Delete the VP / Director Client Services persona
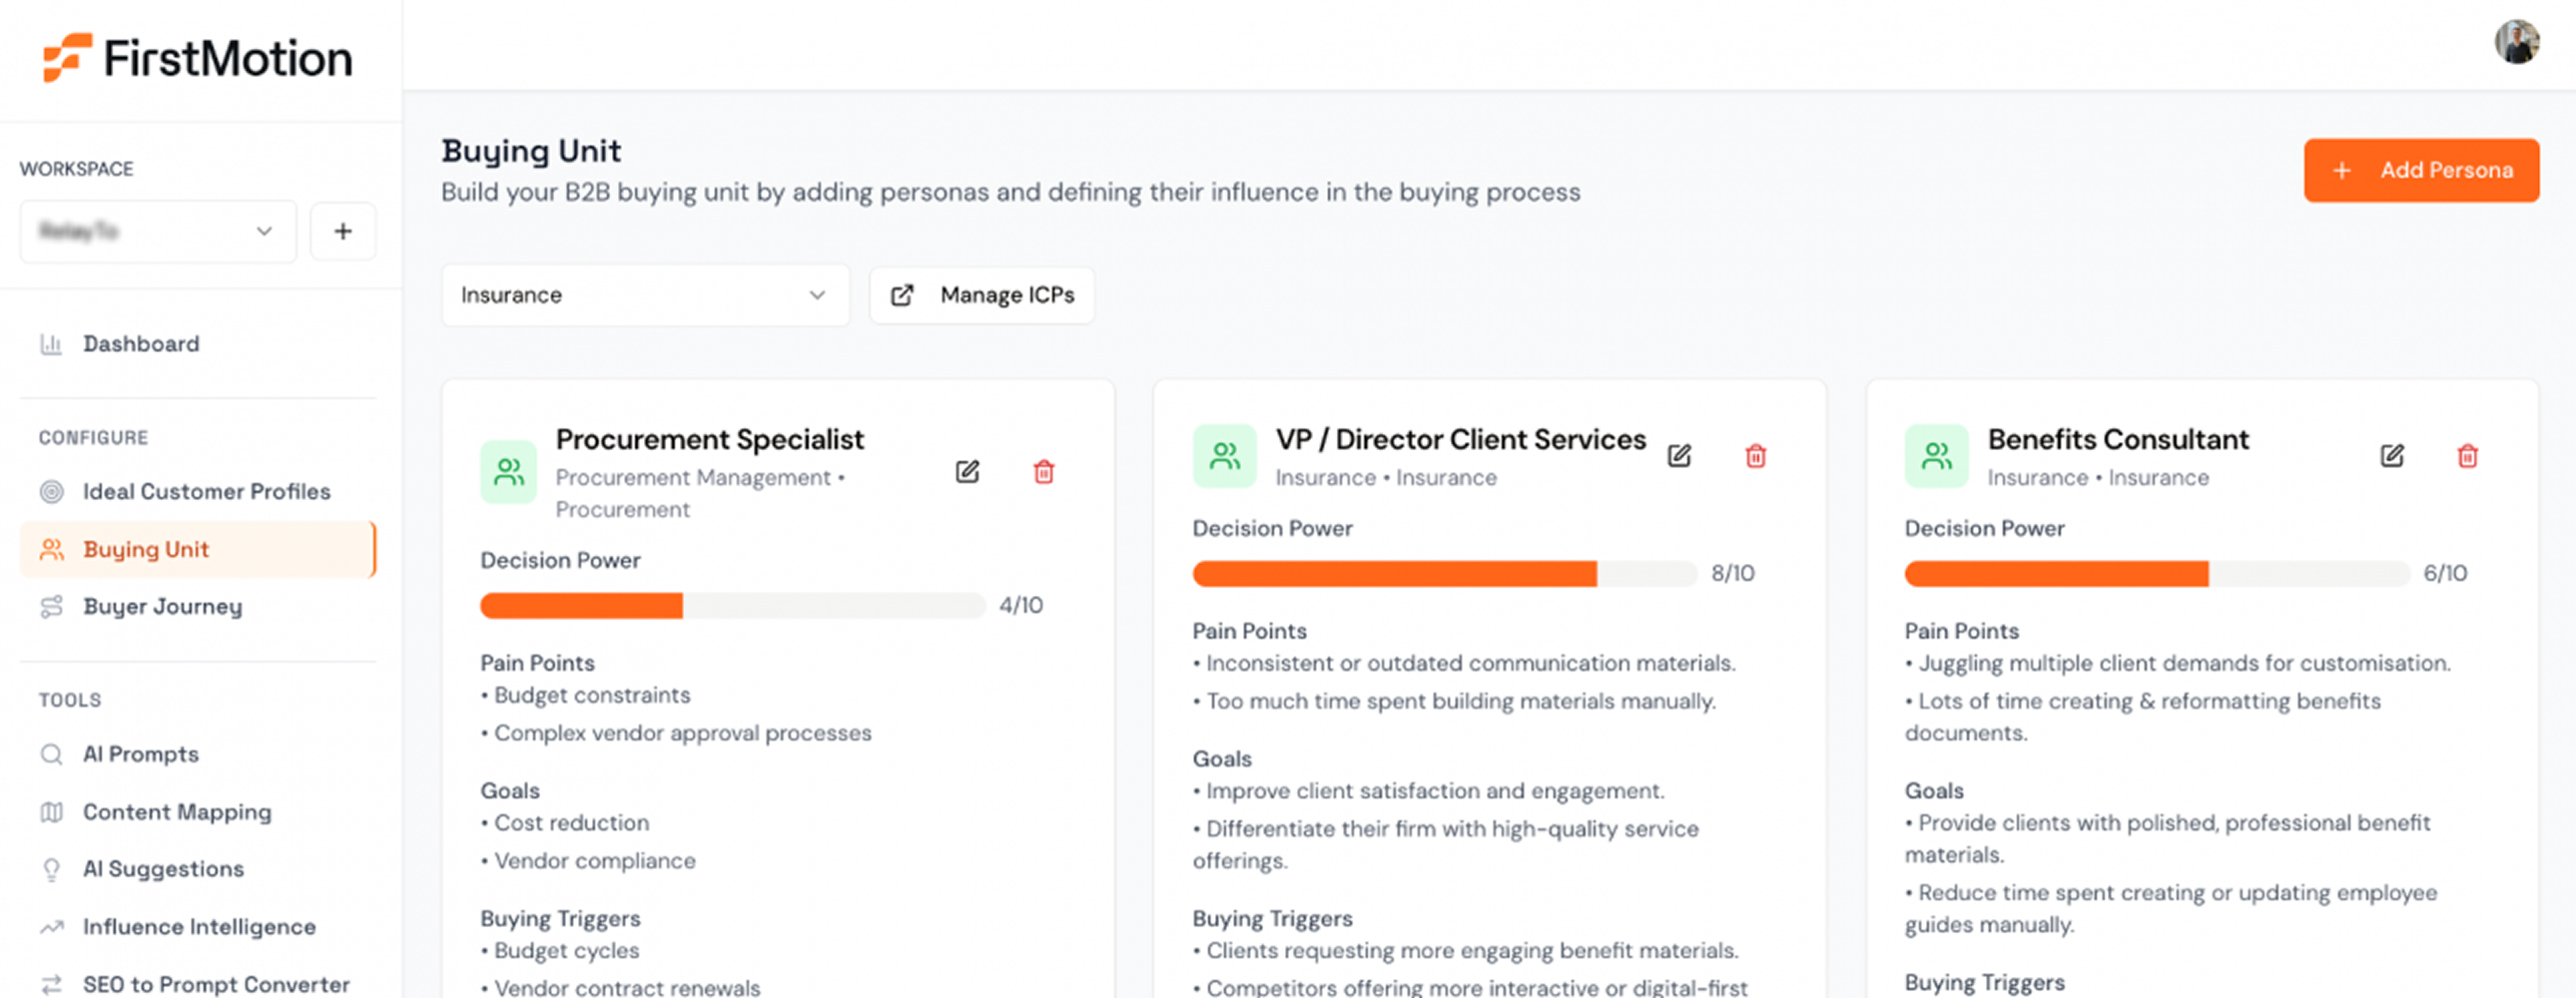2576x998 pixels. point(1755,456)
